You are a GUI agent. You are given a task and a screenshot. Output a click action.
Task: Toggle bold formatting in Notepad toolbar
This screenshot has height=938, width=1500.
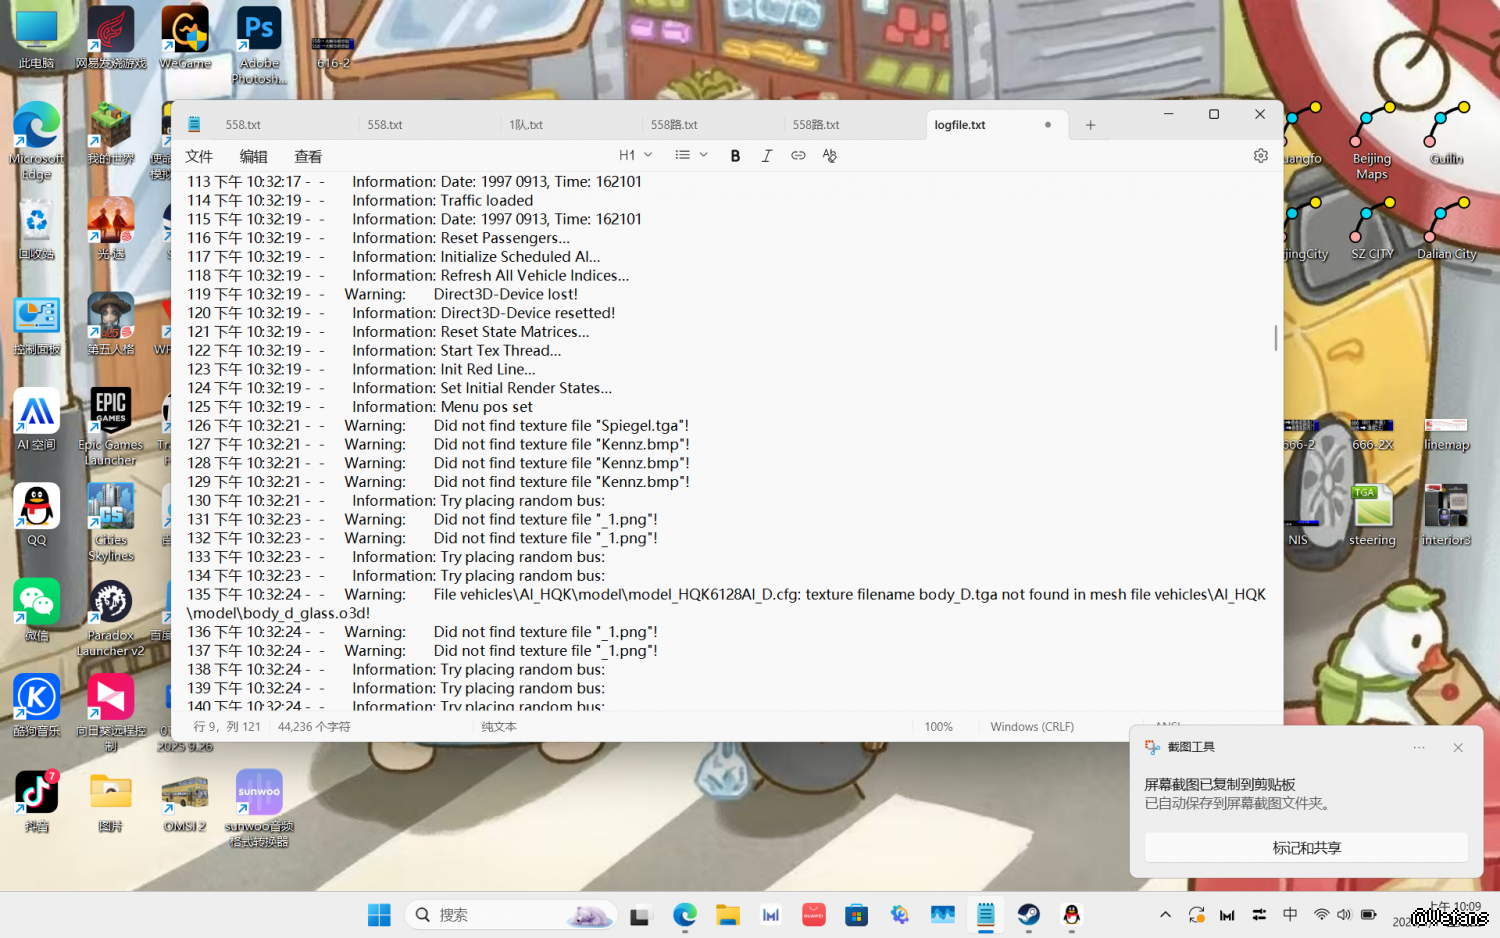tap(735, 156)
